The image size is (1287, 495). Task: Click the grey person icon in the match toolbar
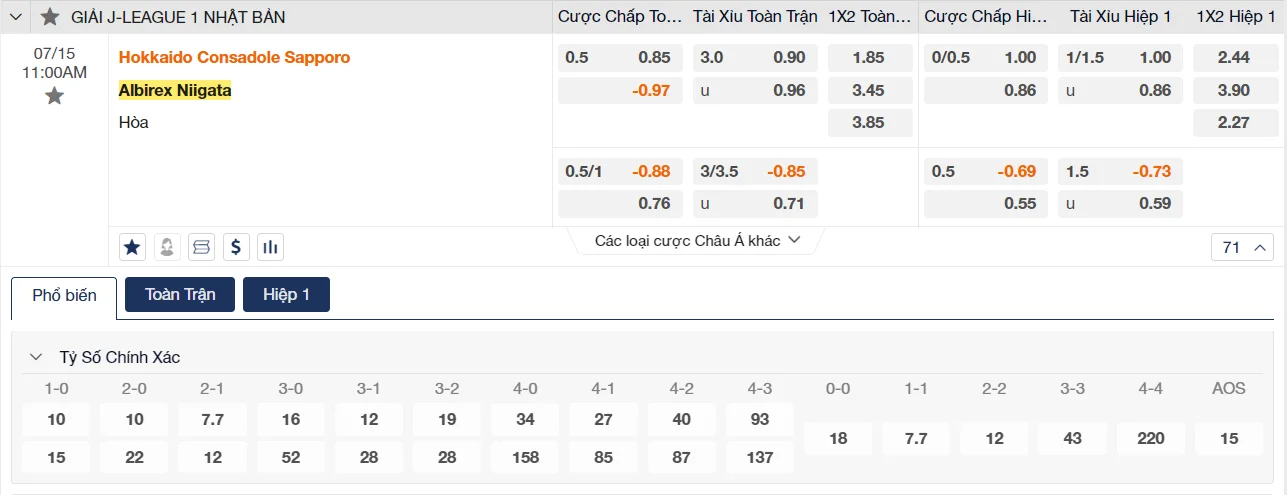click(x=166, y=246)
